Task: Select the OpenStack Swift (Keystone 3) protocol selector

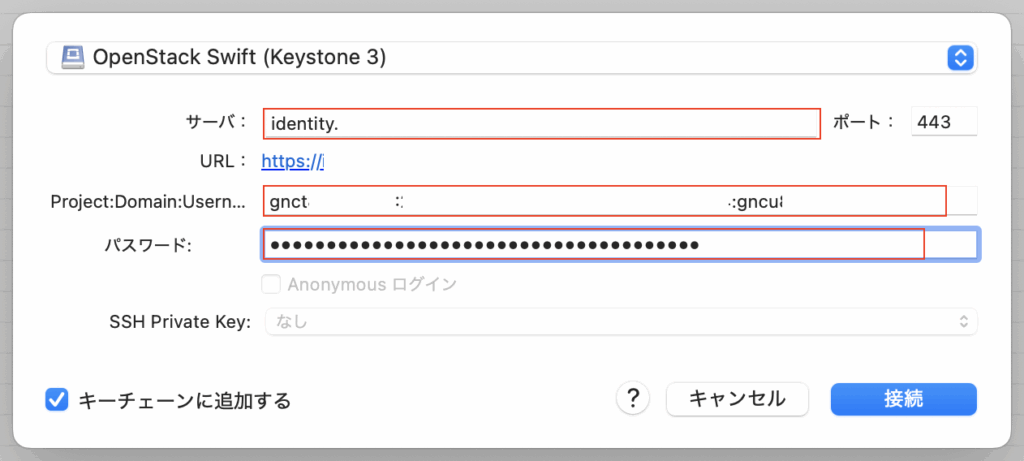Action: (x=511, y=57)
